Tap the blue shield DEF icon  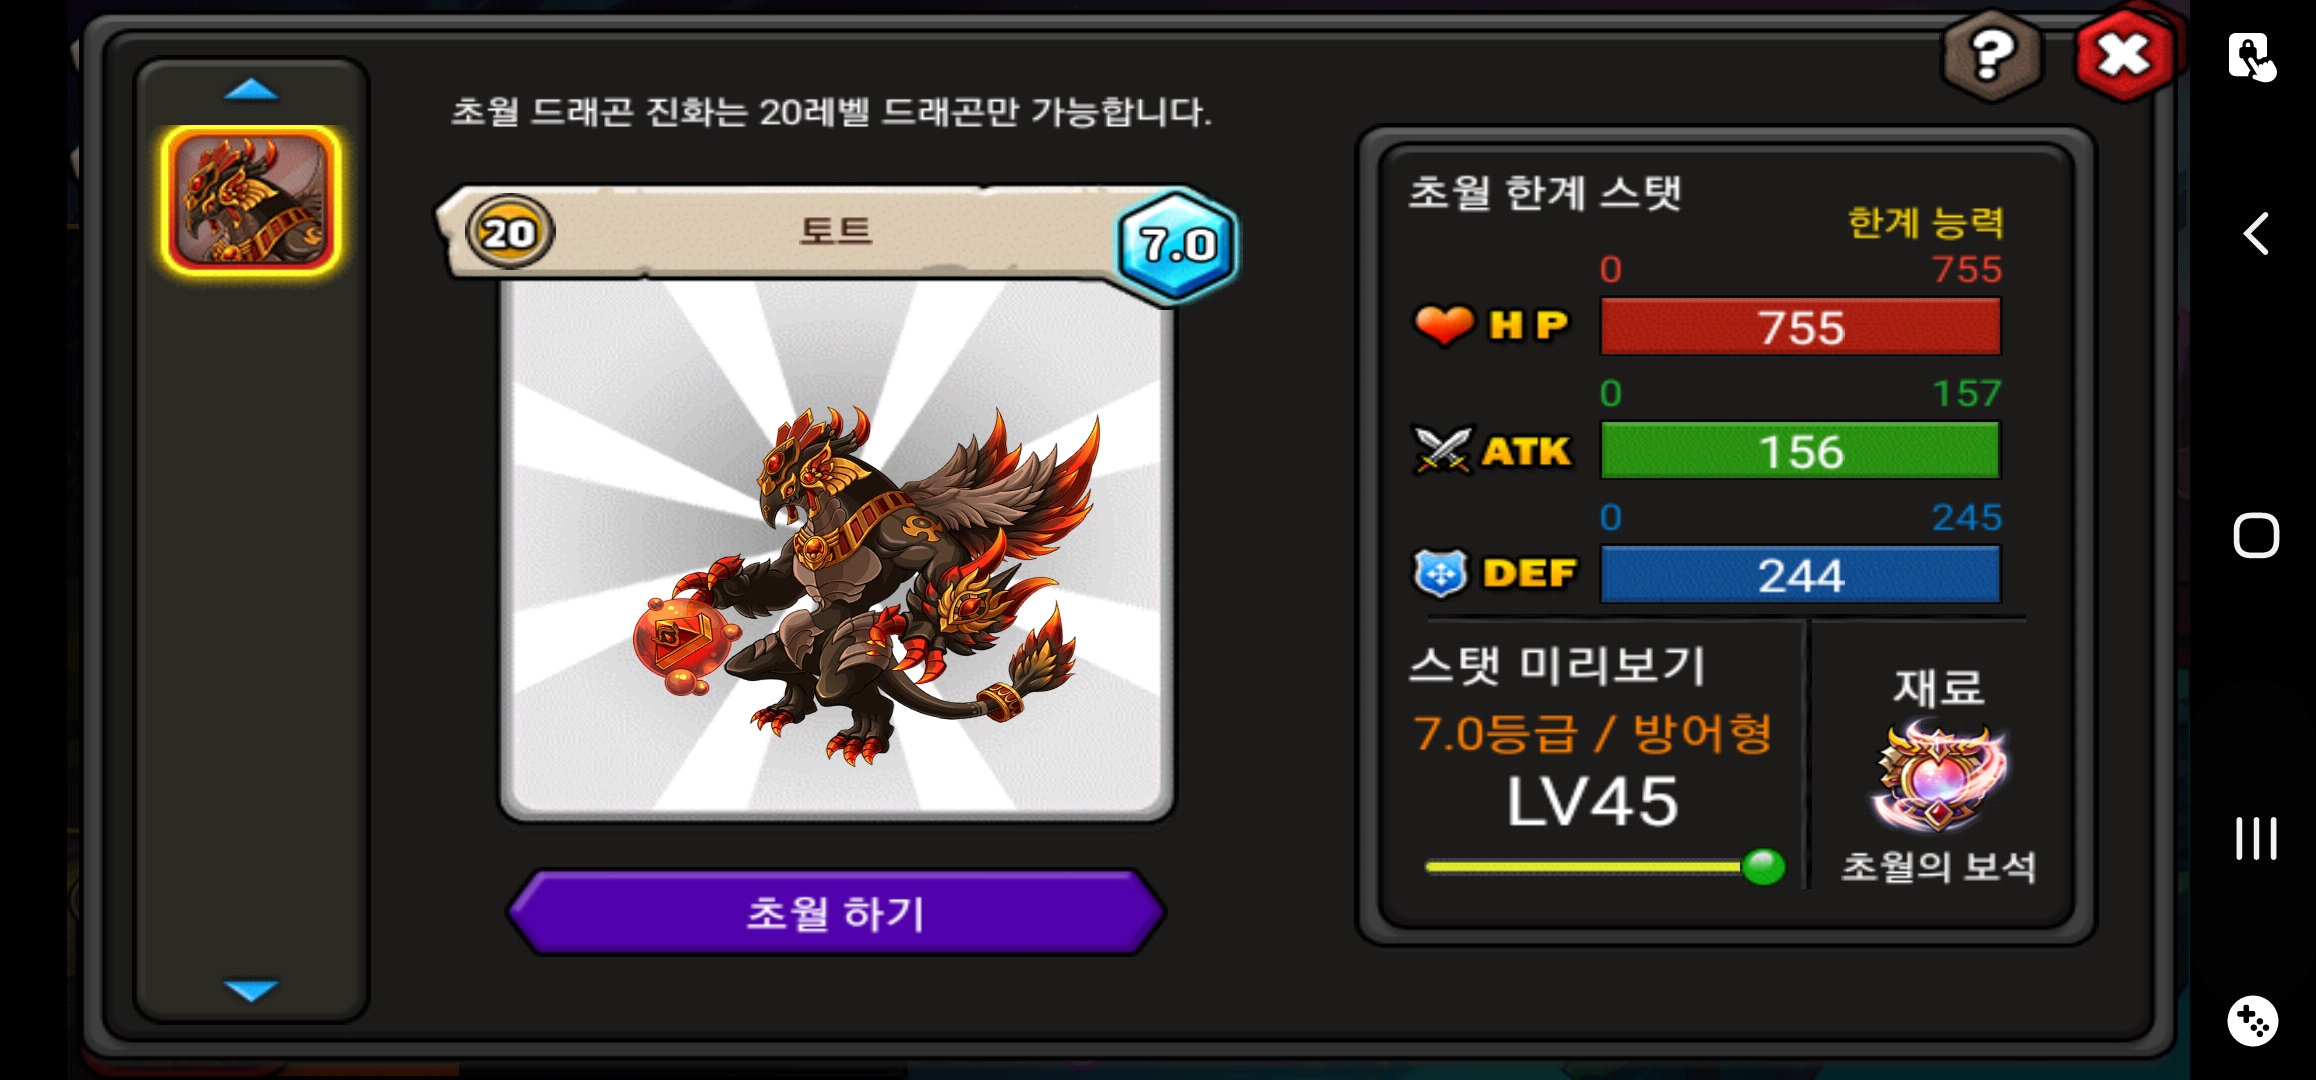[x=1441, y=574]
